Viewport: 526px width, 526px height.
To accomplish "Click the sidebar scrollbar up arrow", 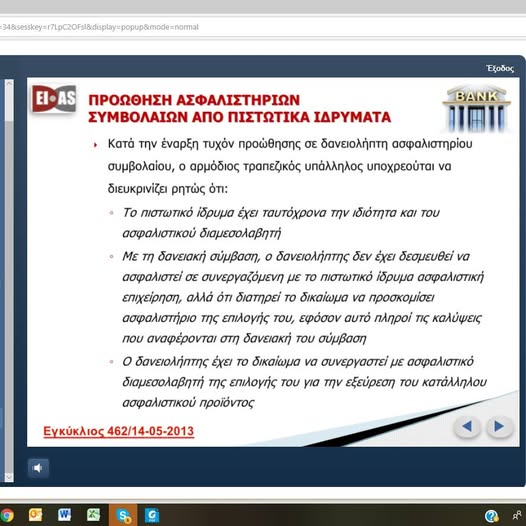I will click(9, 84).
